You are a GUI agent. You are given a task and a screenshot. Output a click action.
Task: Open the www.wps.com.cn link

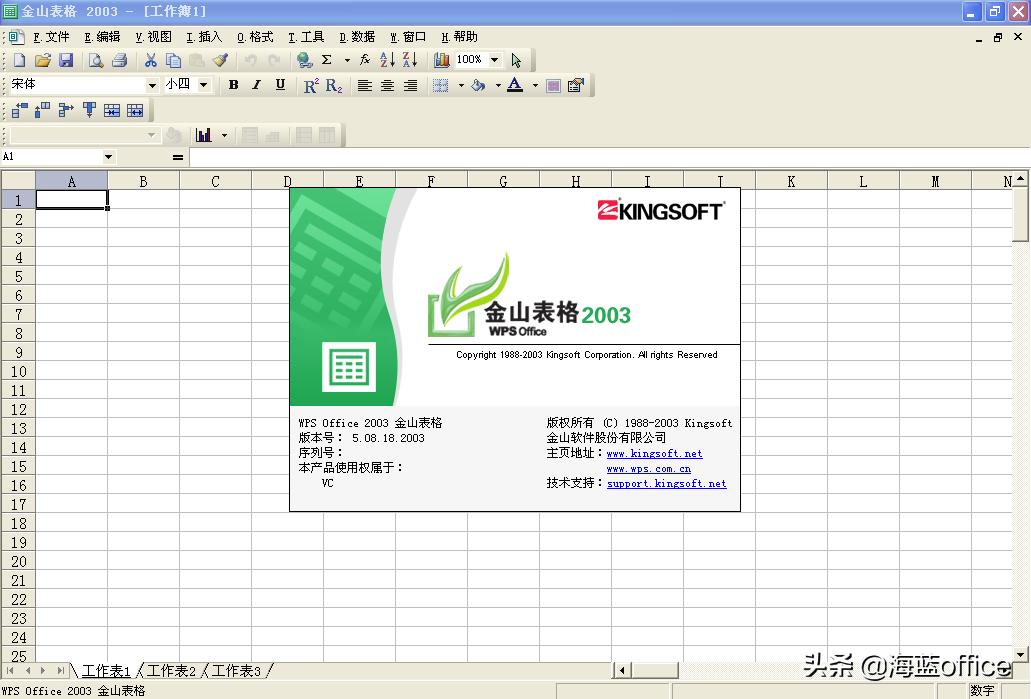648,469
